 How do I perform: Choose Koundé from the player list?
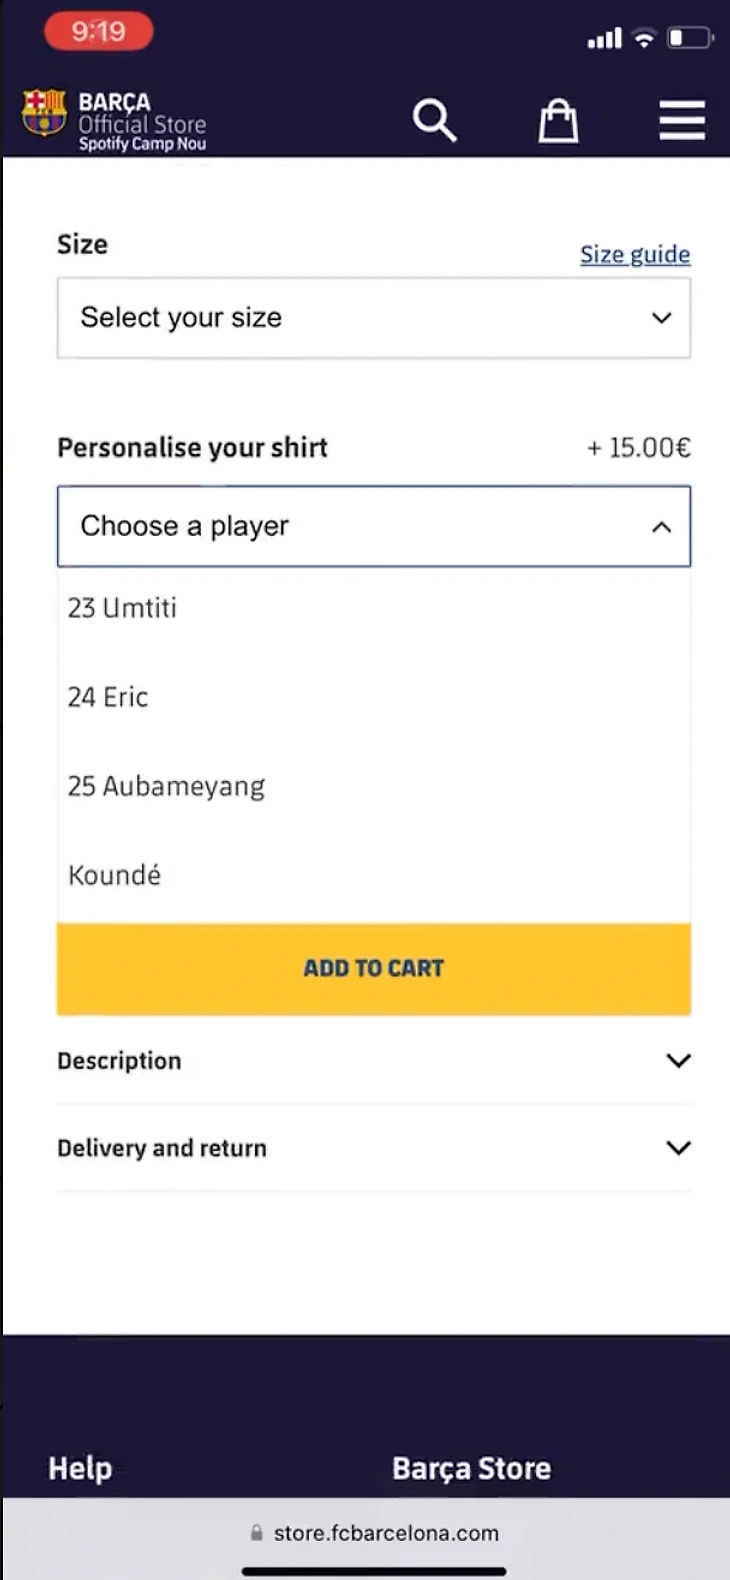coord(374,875)
